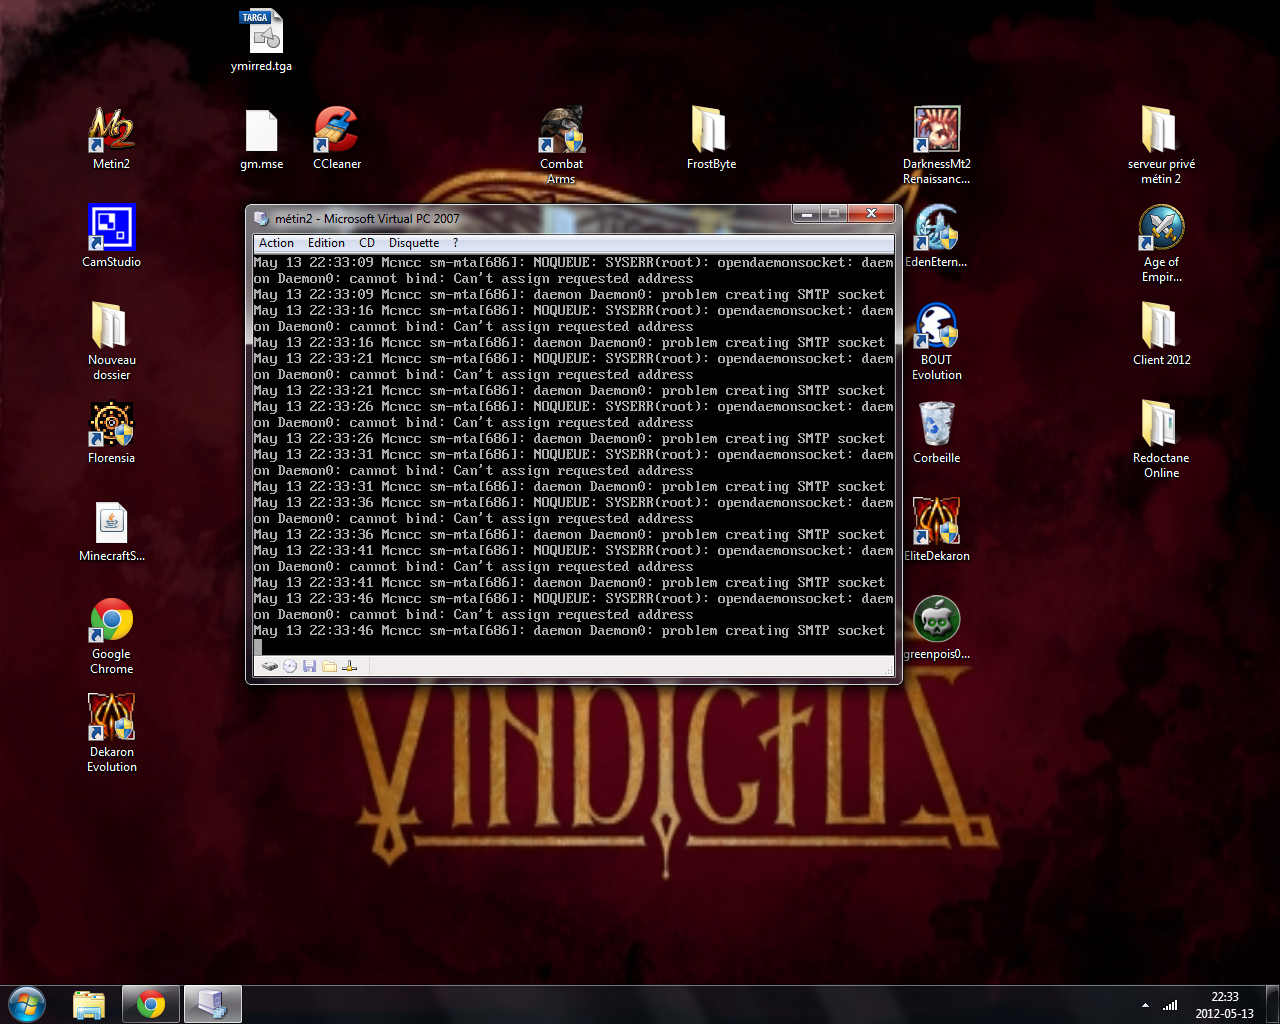
Task: Select the Client 2012 folder
Action: [x=1161, y=334]
